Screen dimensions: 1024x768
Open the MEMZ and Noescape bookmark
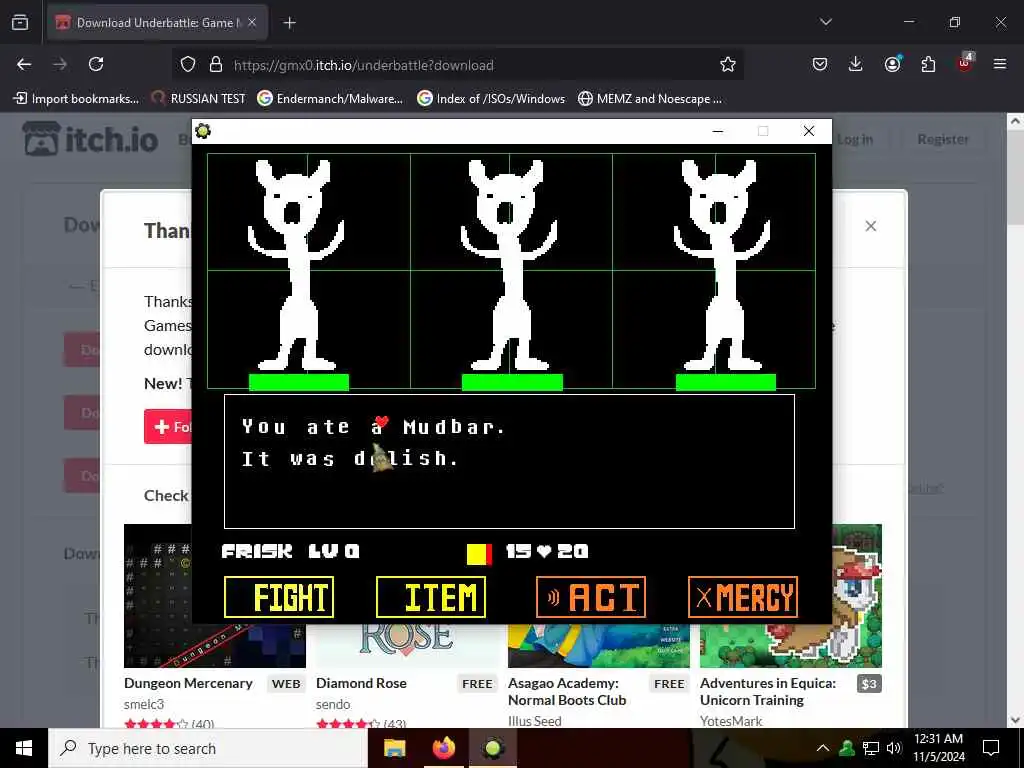click(650, 99)
